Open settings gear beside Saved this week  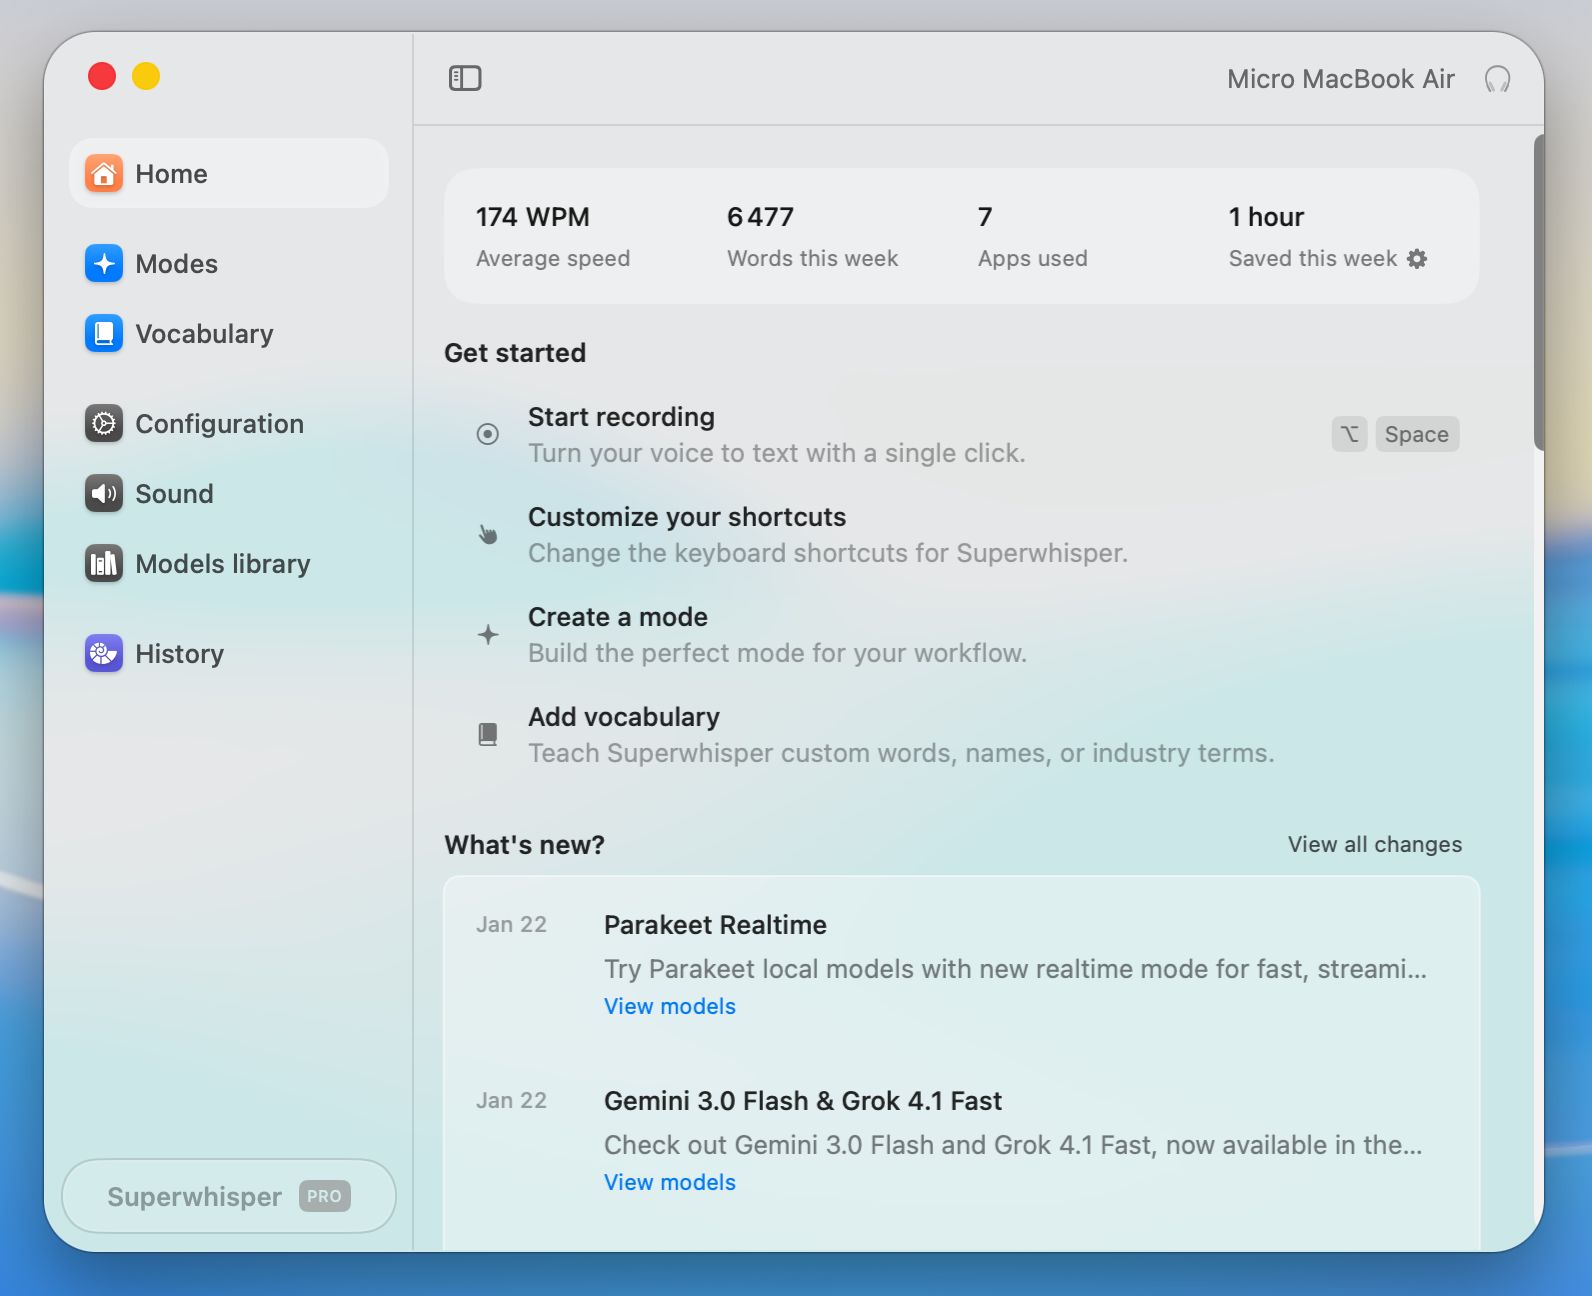point(1417,259)
